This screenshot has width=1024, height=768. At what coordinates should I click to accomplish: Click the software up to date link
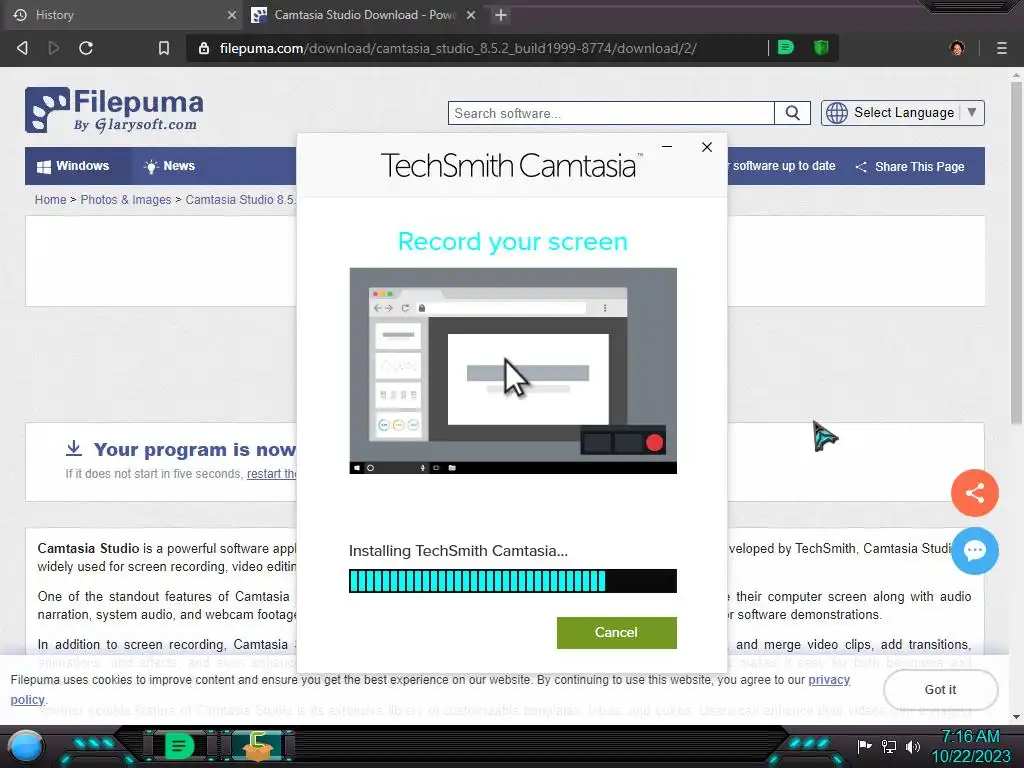[782, 166]
